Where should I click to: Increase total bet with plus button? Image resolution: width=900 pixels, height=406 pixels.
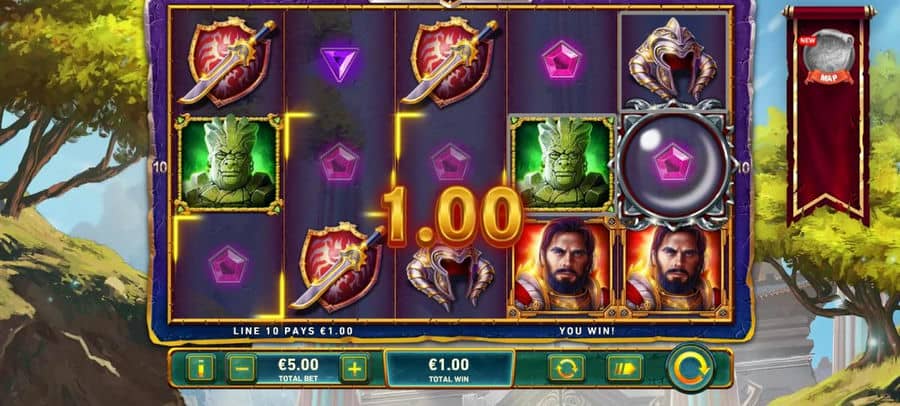(x=355, y=368)
